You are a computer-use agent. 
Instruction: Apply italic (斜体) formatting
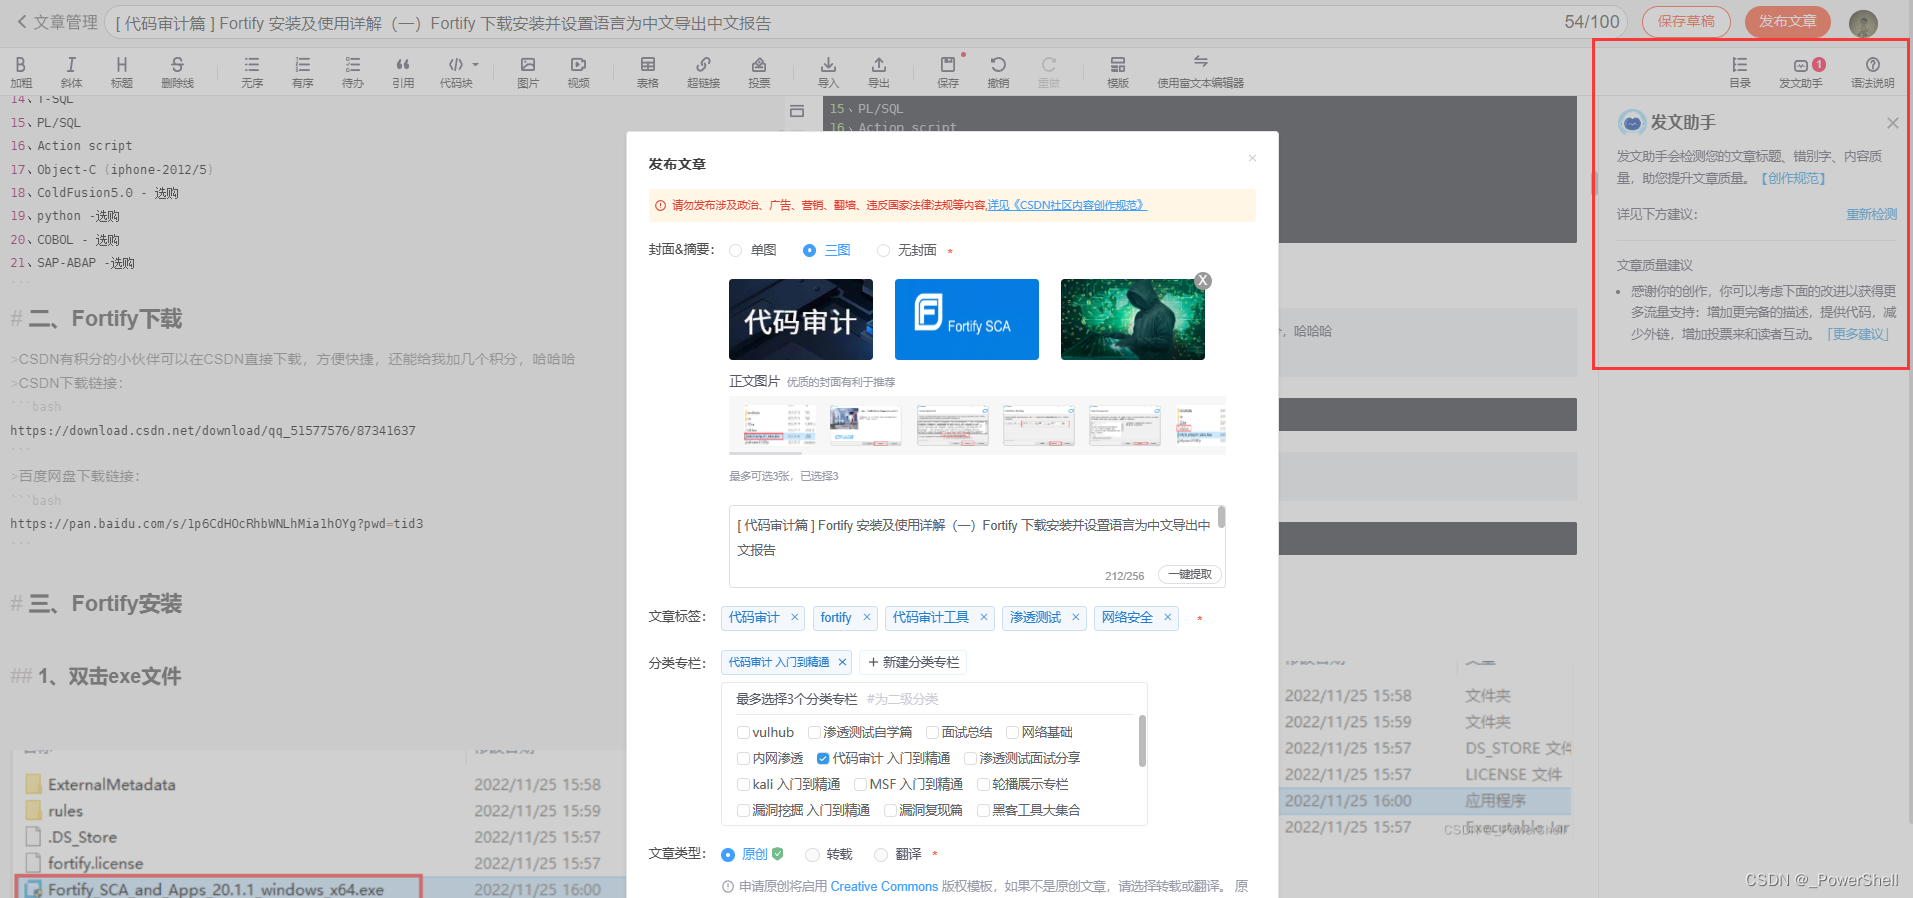(x=71, y=72)
